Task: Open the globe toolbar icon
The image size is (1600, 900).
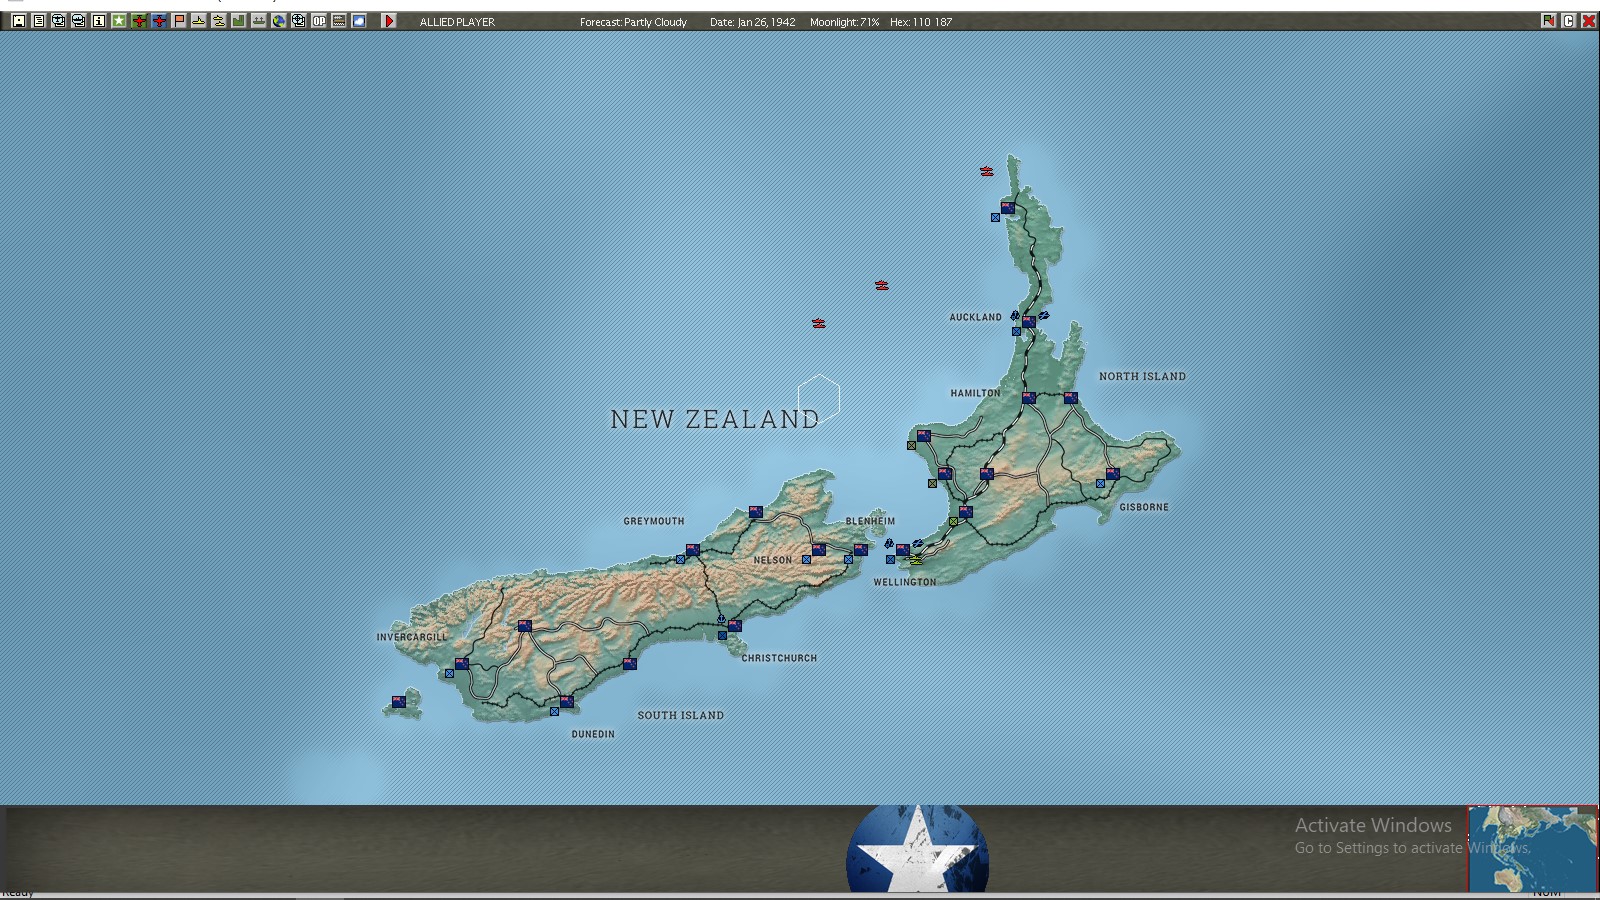Action: pos(279,21)
